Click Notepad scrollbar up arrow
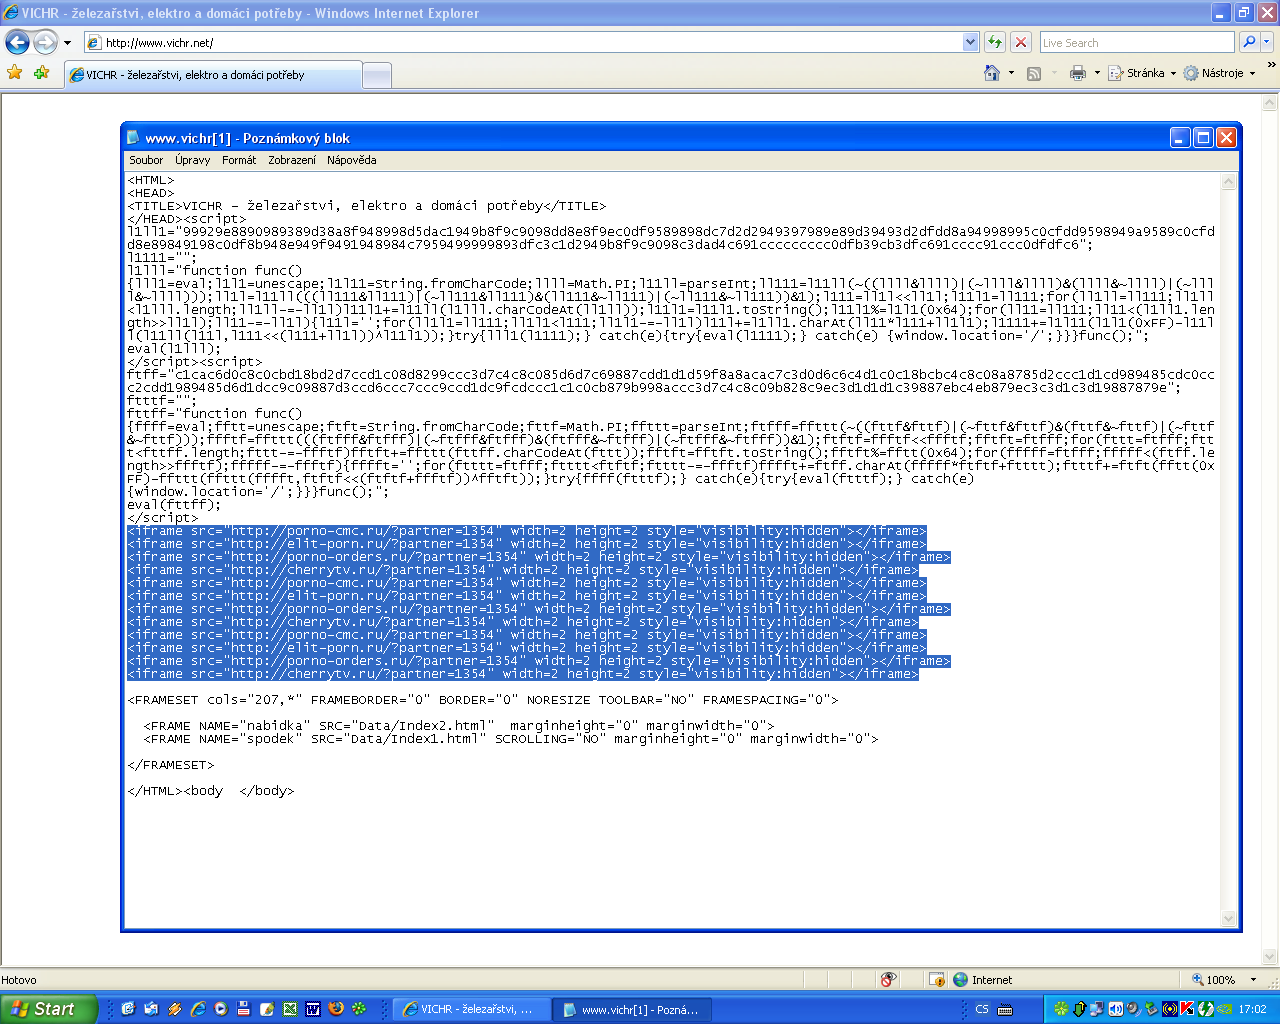The width and height of the screenshot is (1280, 1024). point(1230,182)
